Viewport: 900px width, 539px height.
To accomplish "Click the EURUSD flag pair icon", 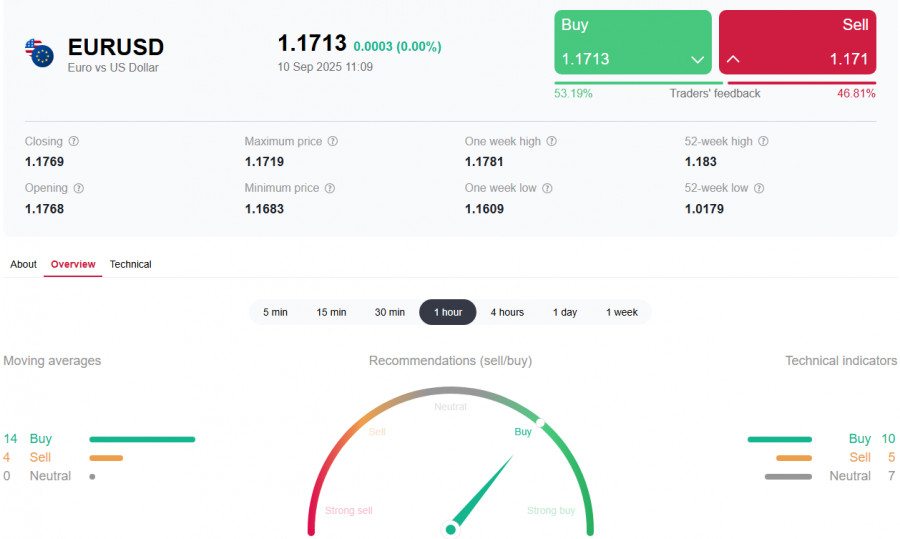I will (x=39, y=53).
